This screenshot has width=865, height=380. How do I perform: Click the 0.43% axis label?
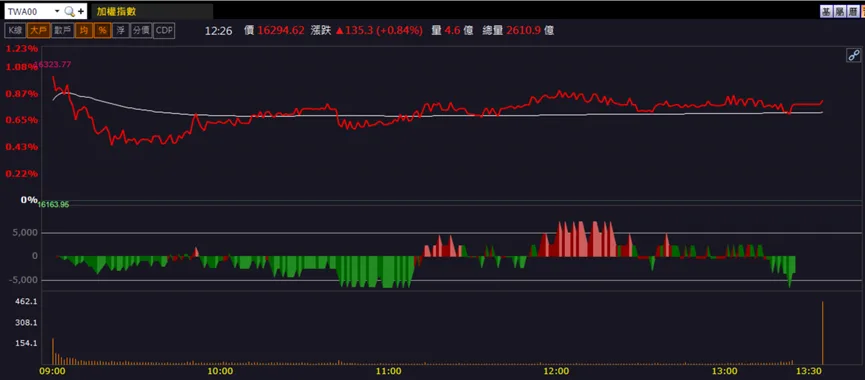pyautogui.click(x=22, y=147)
